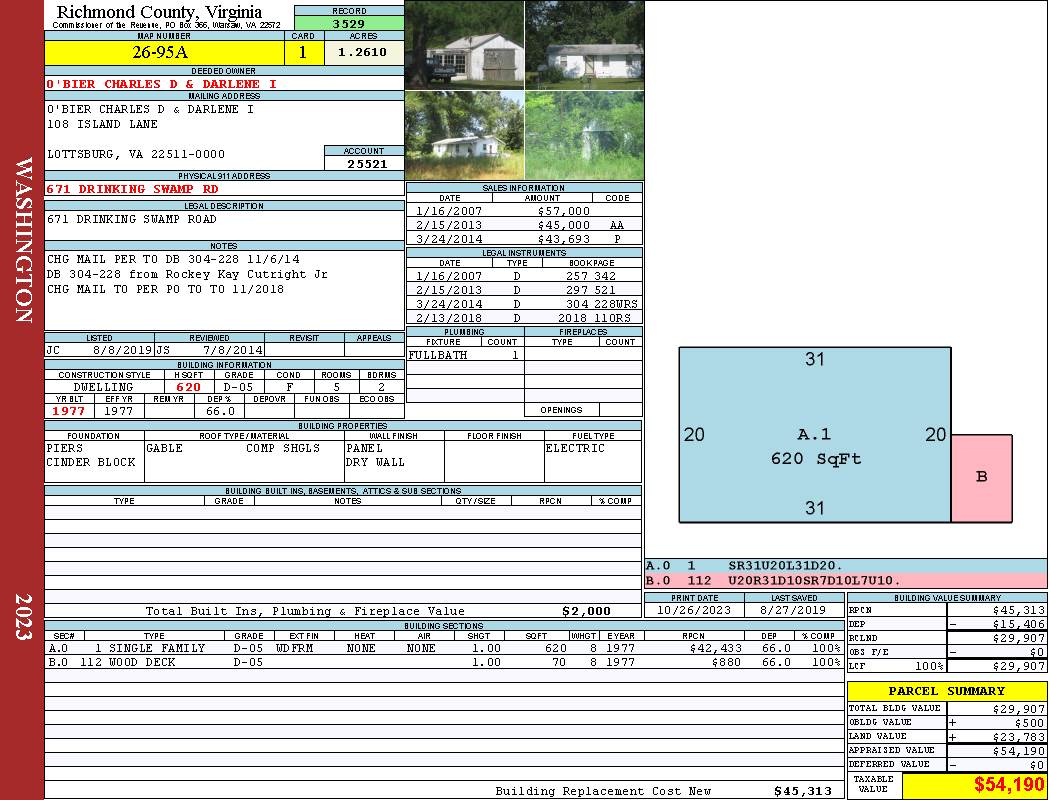Image resolution: width=1050 pixels, height=800 pixels.
Task: Open the top-right white house front photo
Action: coord(584,45)
